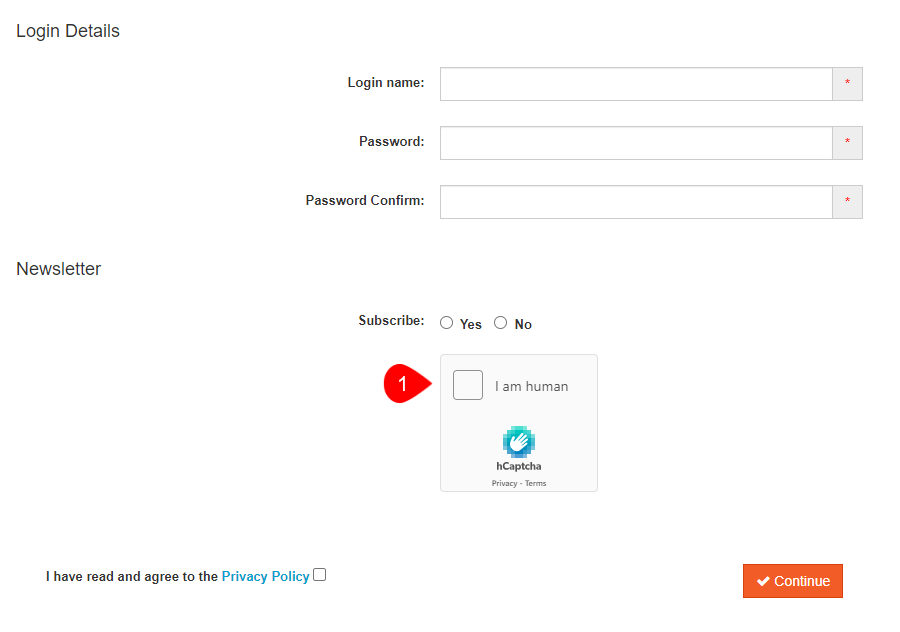Choose No for newsletter Subscribe

[501, 322]
